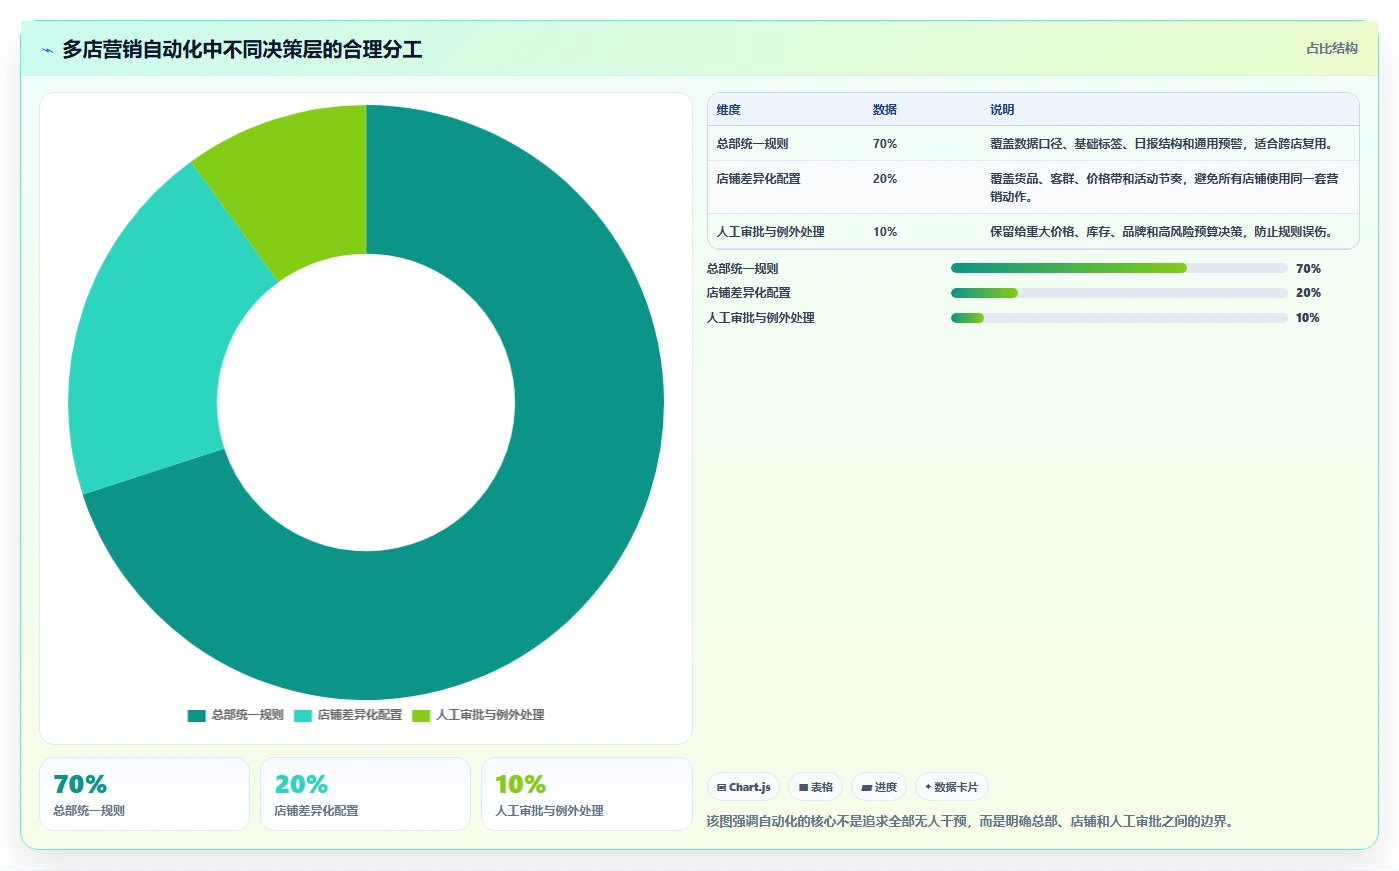
Task: Click the 70% label after progress bar
Action: click(1308, 269)
